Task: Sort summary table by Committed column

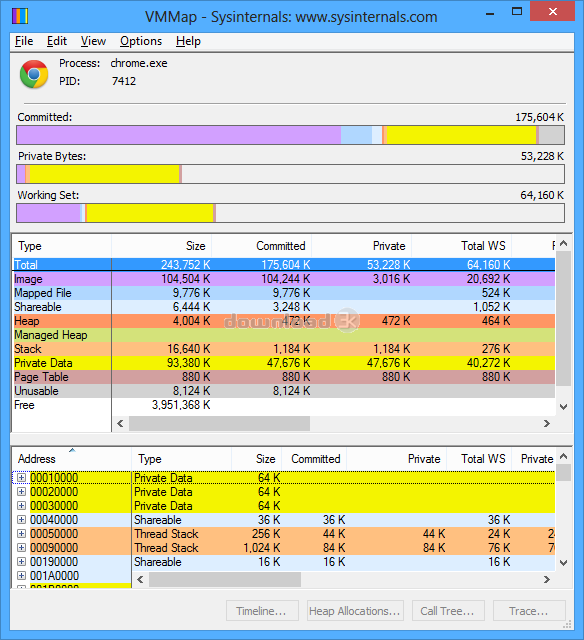Action: (x=262, y=246)
